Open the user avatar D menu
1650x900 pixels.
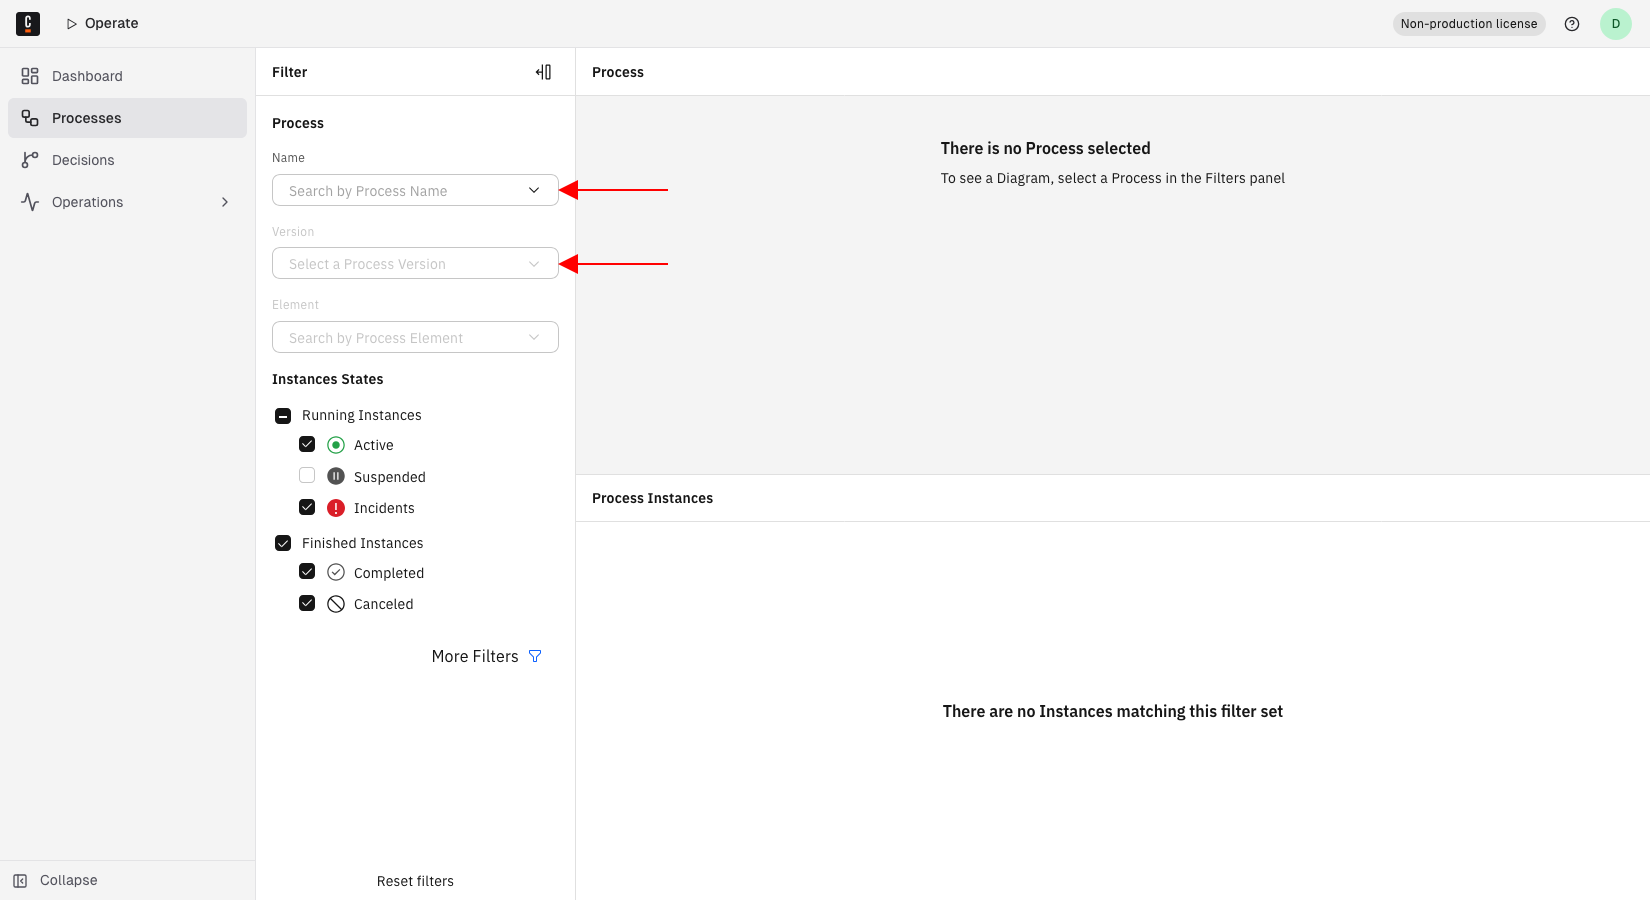pos(1616,24)
